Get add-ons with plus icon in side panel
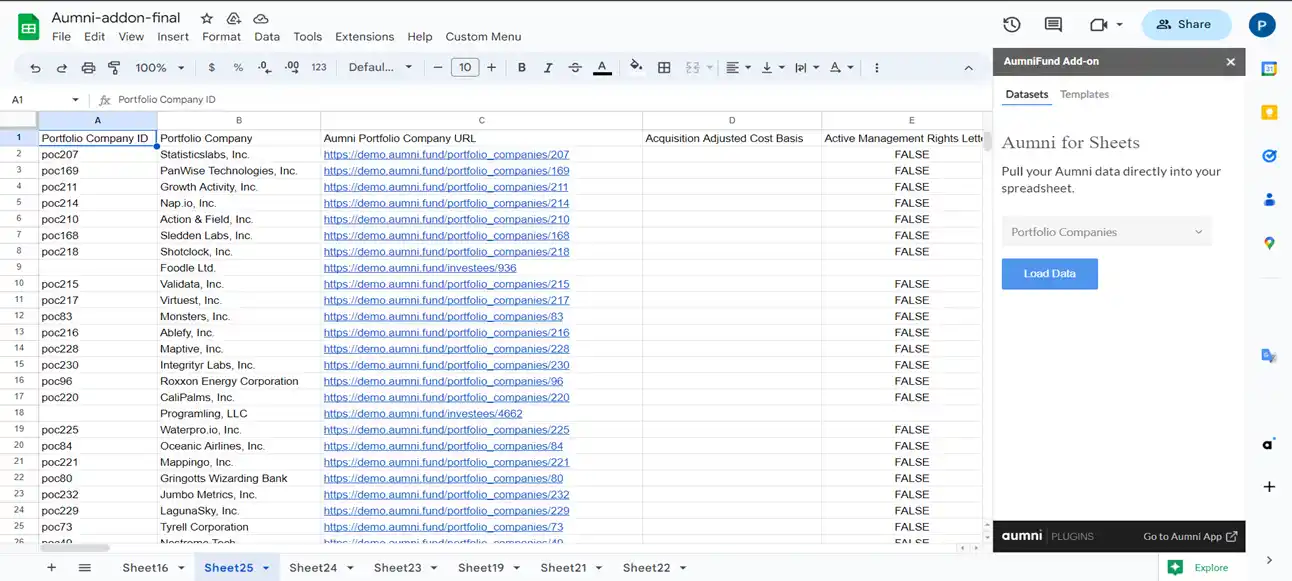 coord(1269,487)
